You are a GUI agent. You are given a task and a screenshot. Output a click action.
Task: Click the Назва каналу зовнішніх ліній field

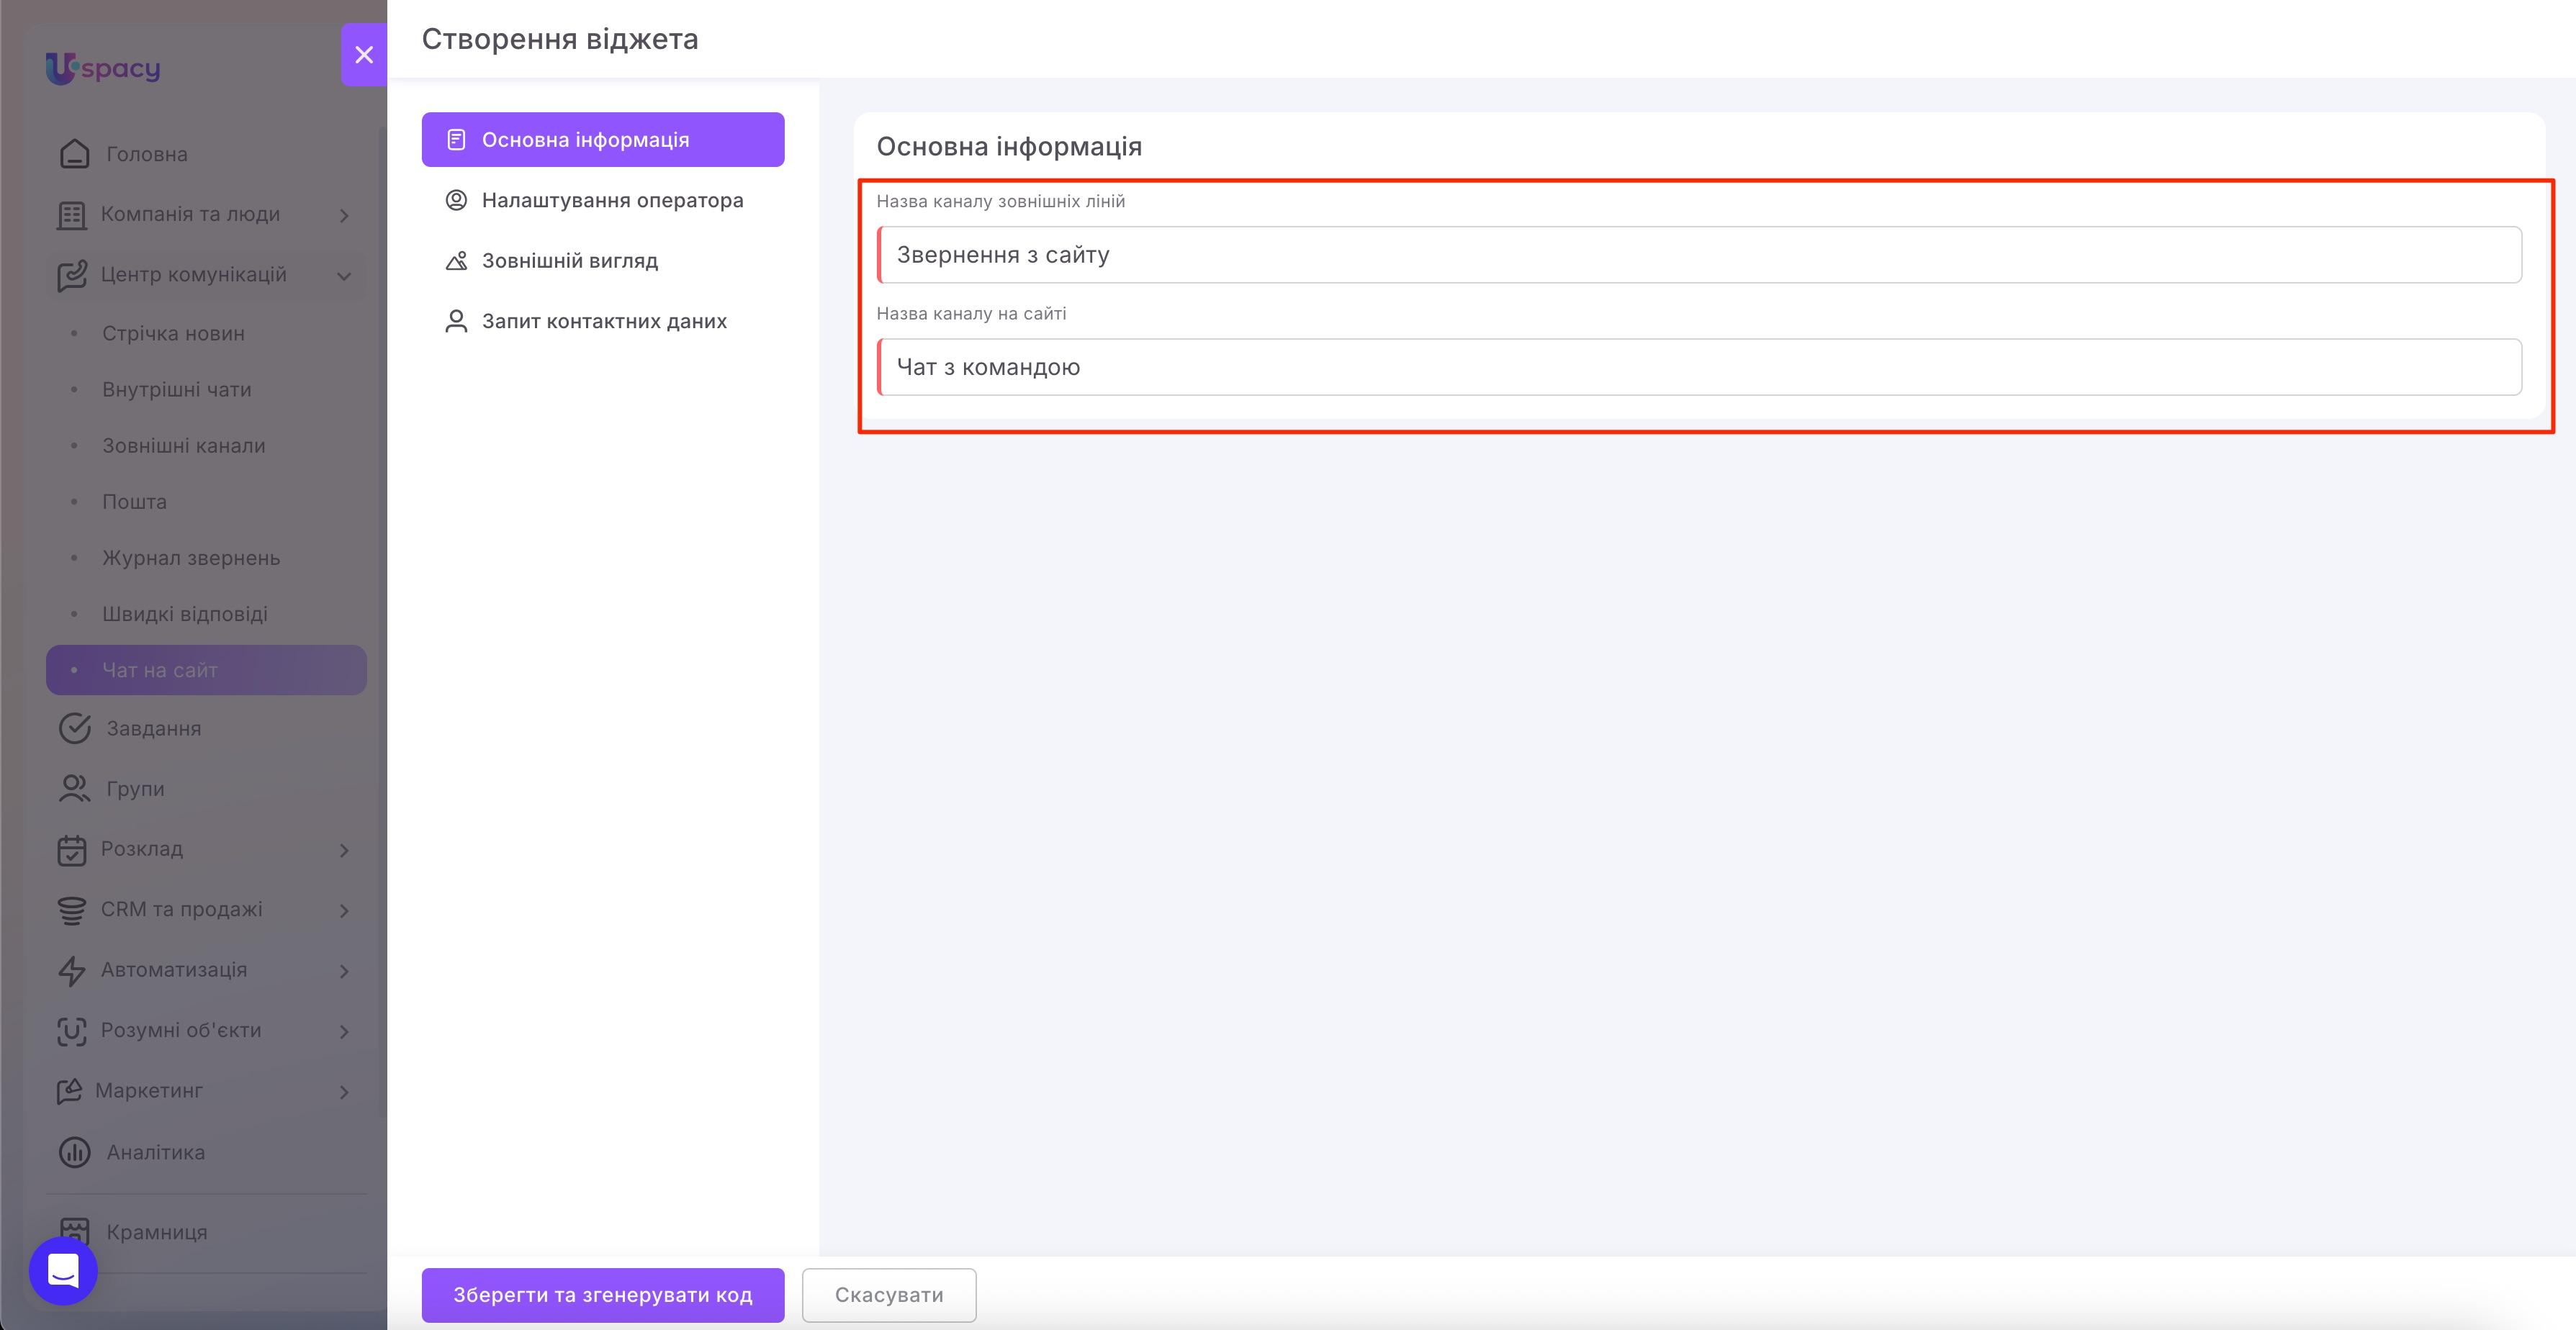pos(1699,255)
